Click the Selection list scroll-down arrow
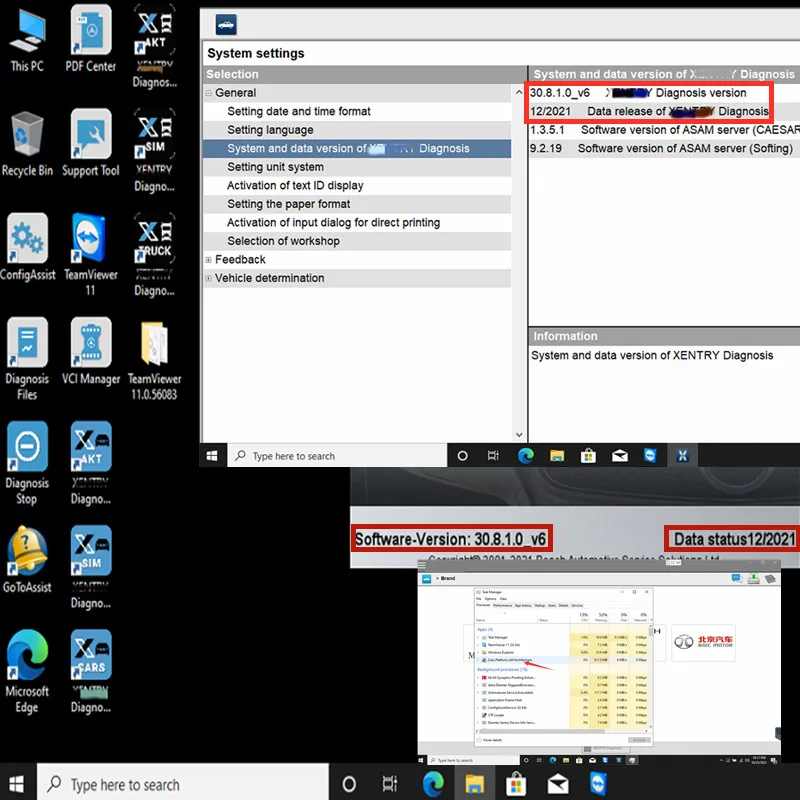Screen dimensions: 800x800 click(519, 435)
